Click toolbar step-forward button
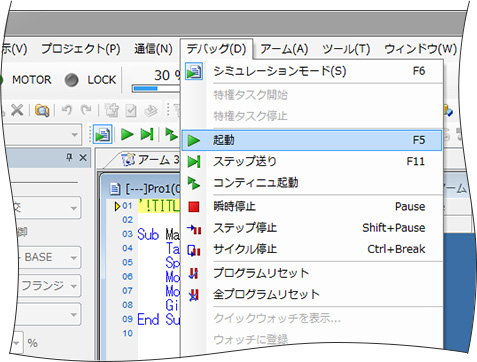Image resolution: width=477 pixels, height=362 pixels. [147, 135]
